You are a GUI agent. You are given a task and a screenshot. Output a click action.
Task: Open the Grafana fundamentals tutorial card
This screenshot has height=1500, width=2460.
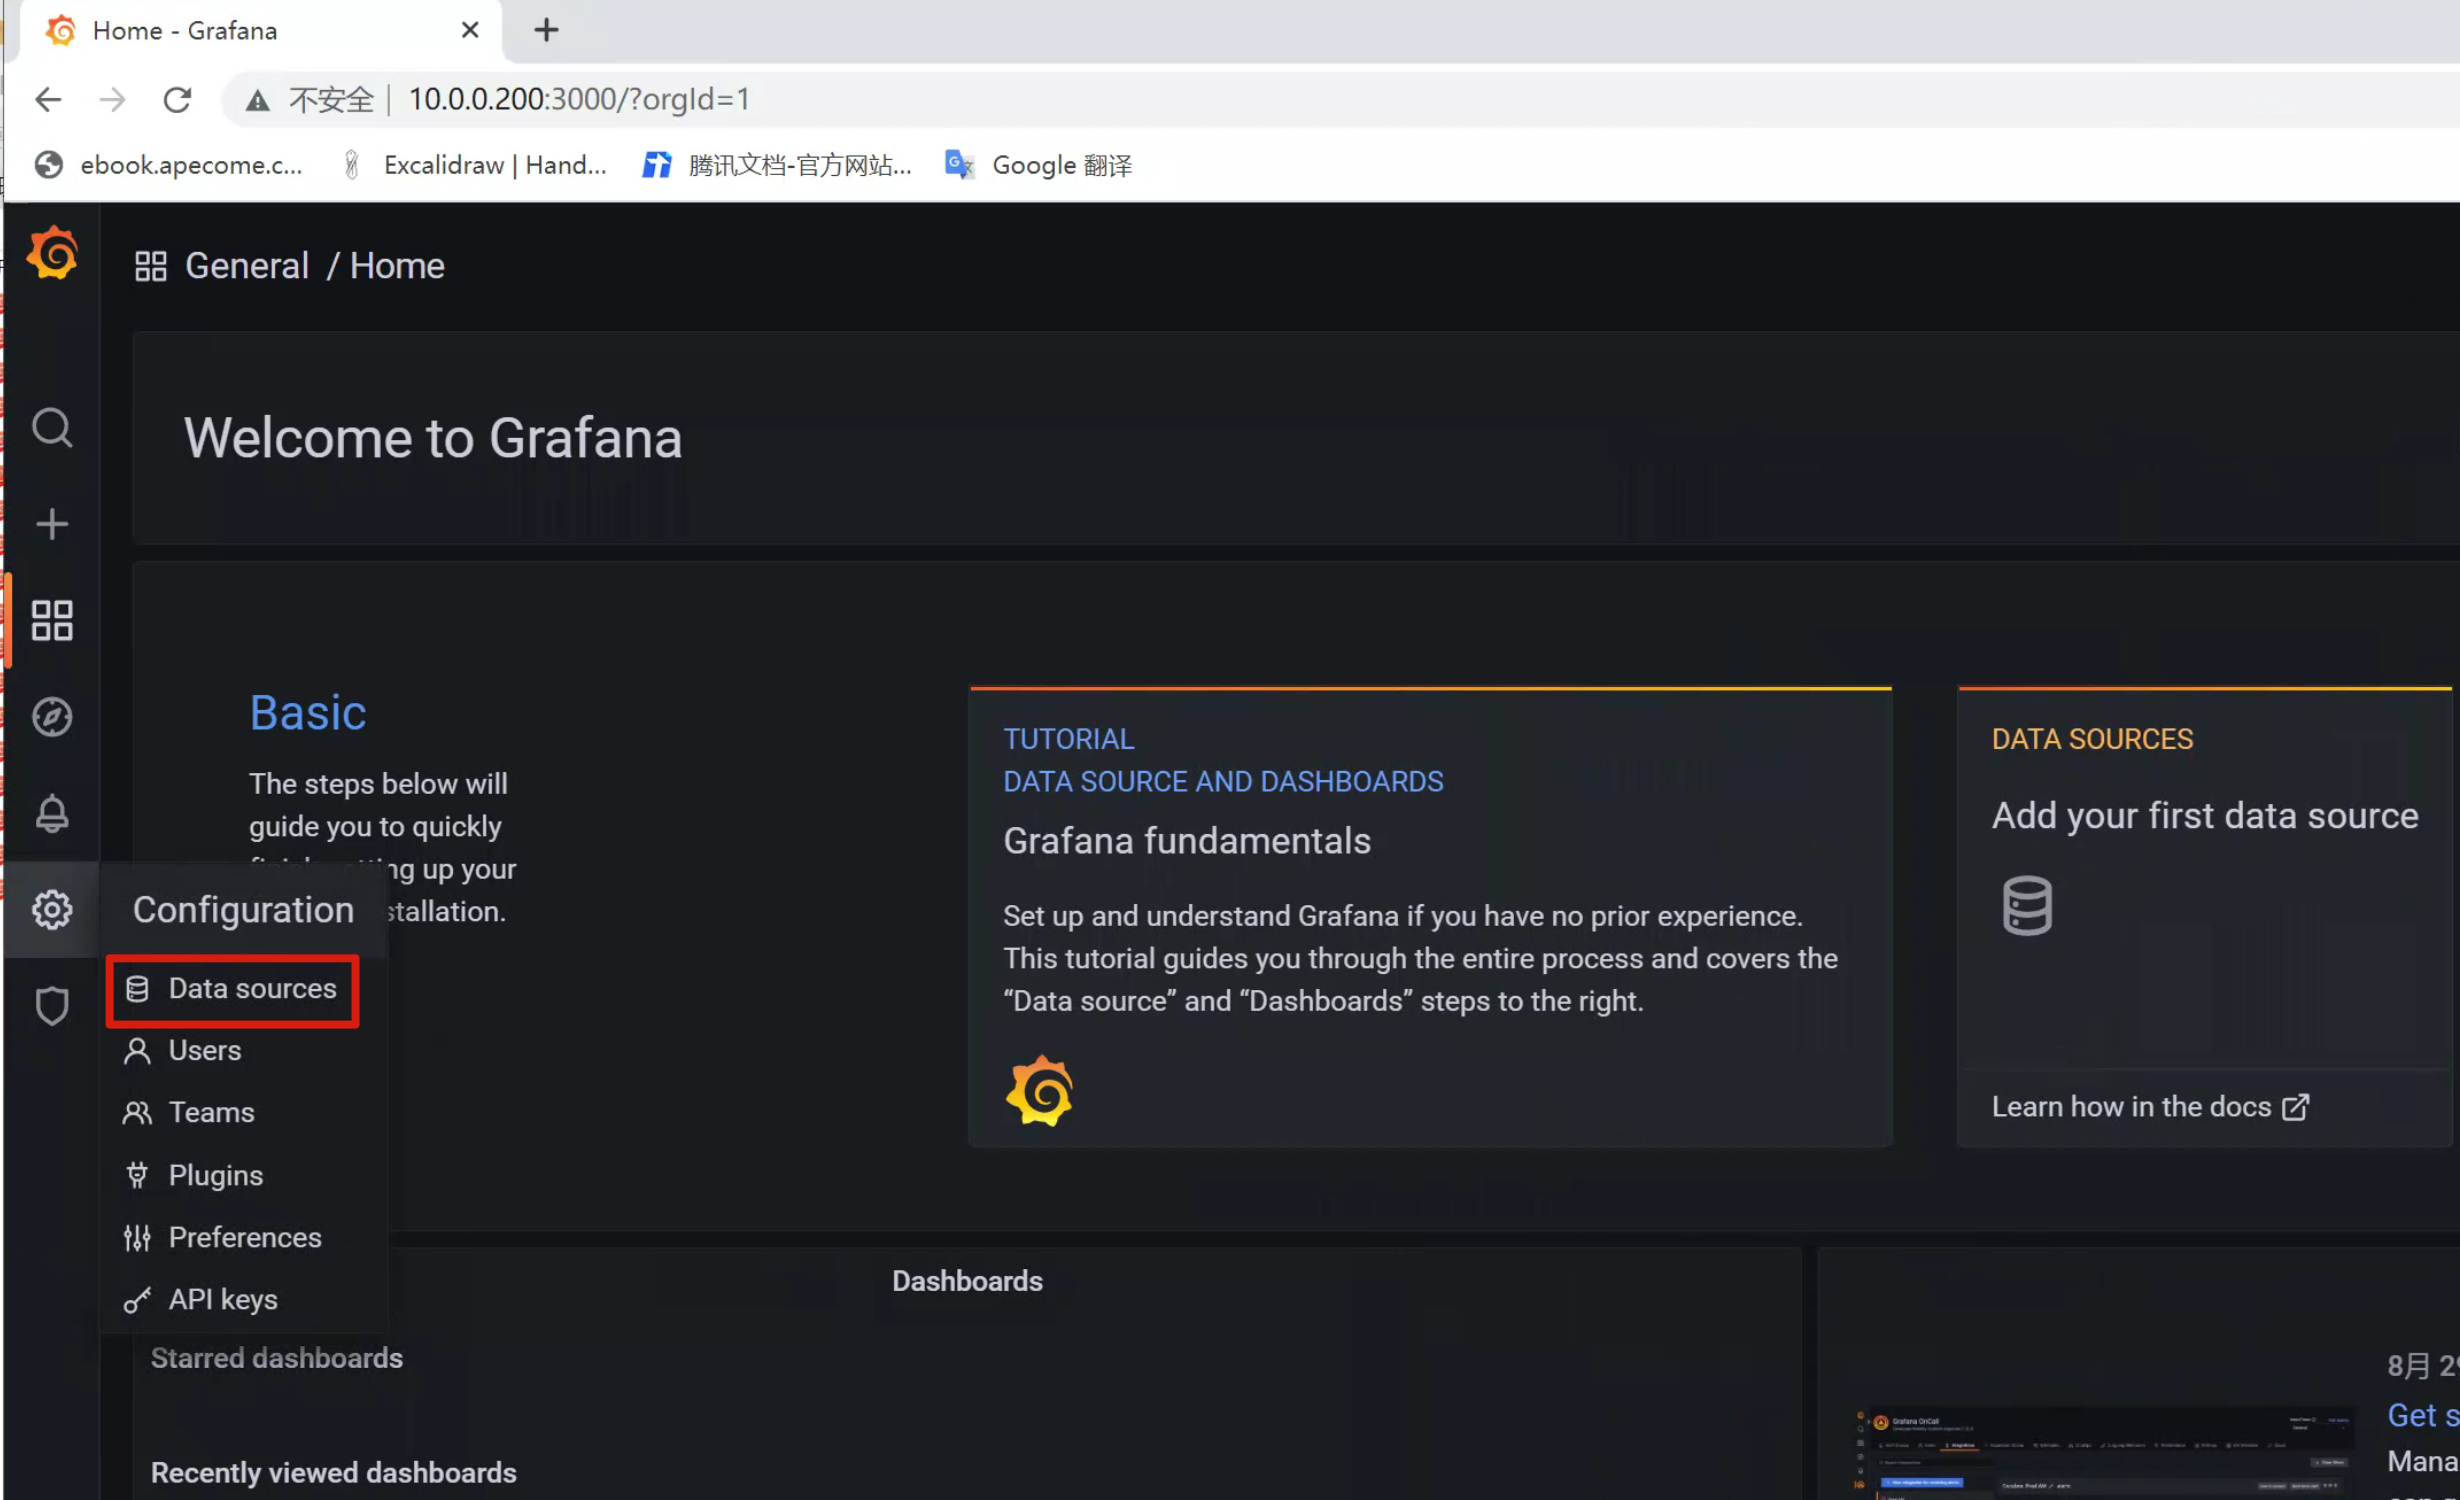point(1186,841)
